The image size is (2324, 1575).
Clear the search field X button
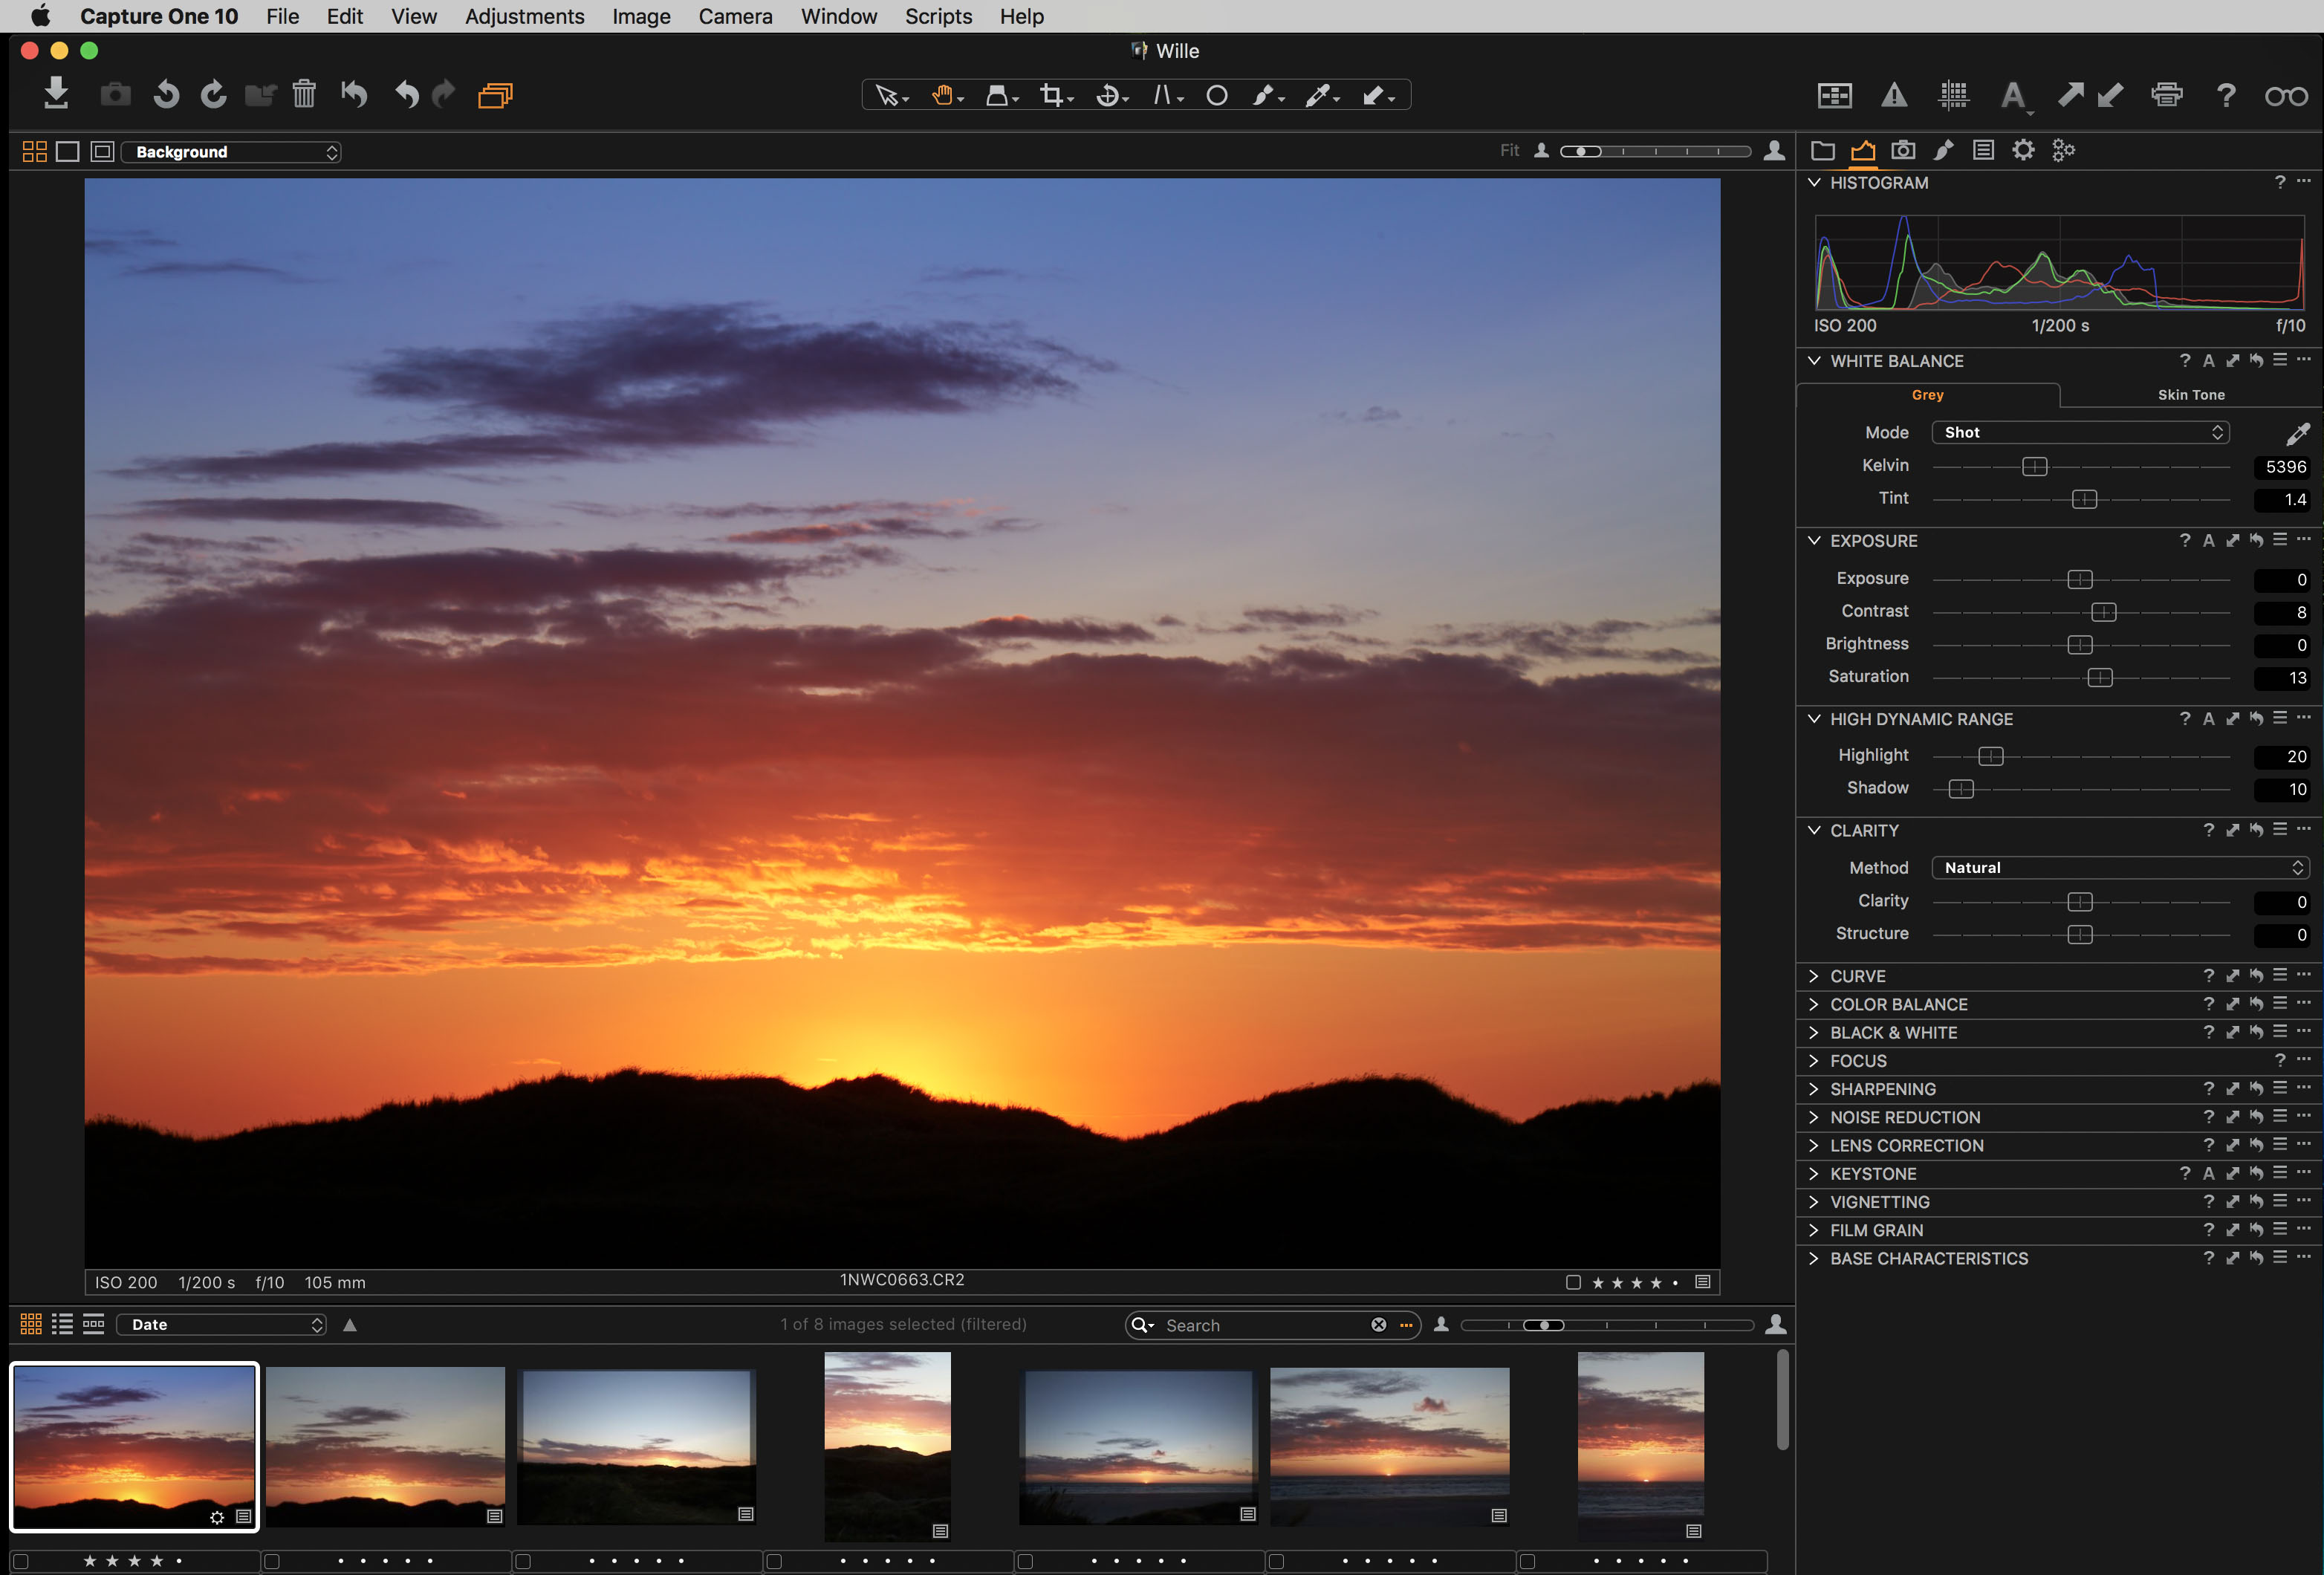[x=1378, y=1325]
